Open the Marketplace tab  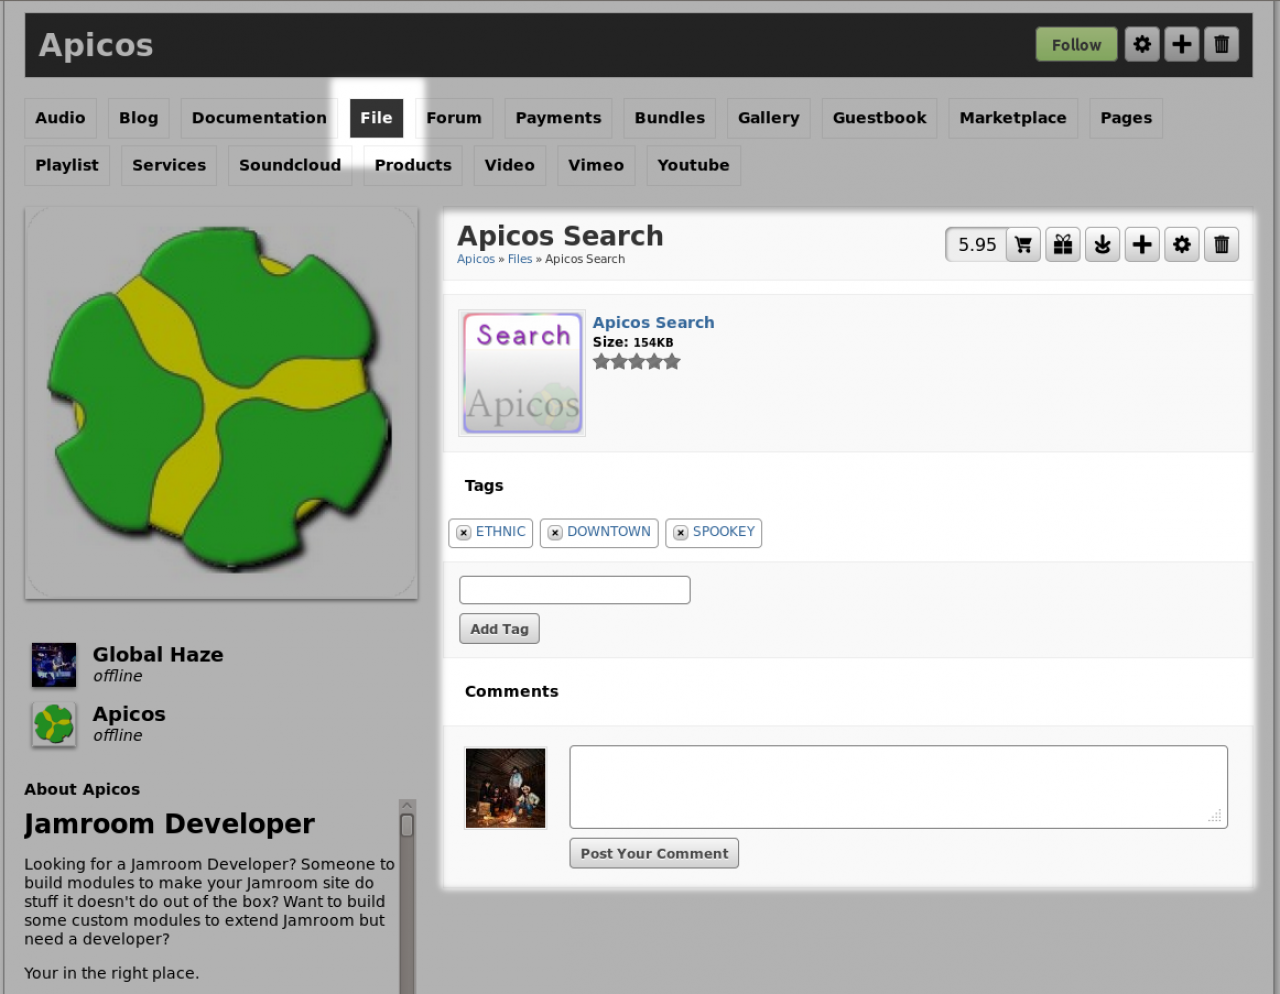(1012, 118)
